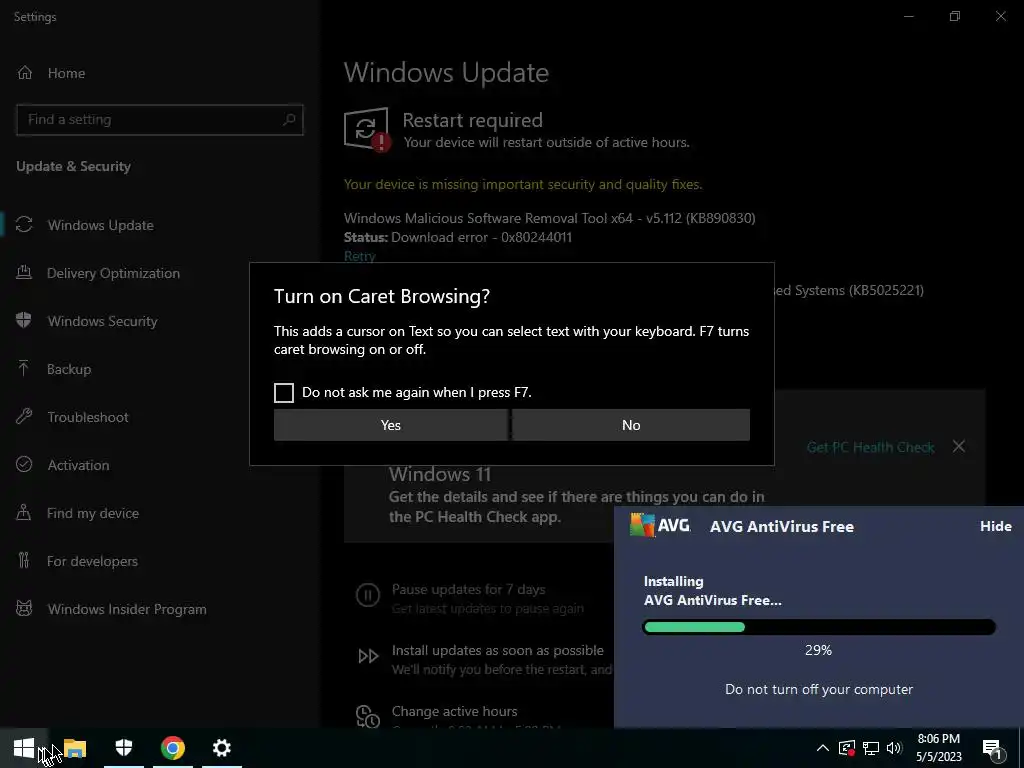Click the Troubleshoot wrench icon
1024x768 pixels.
[x=24, y=416]
